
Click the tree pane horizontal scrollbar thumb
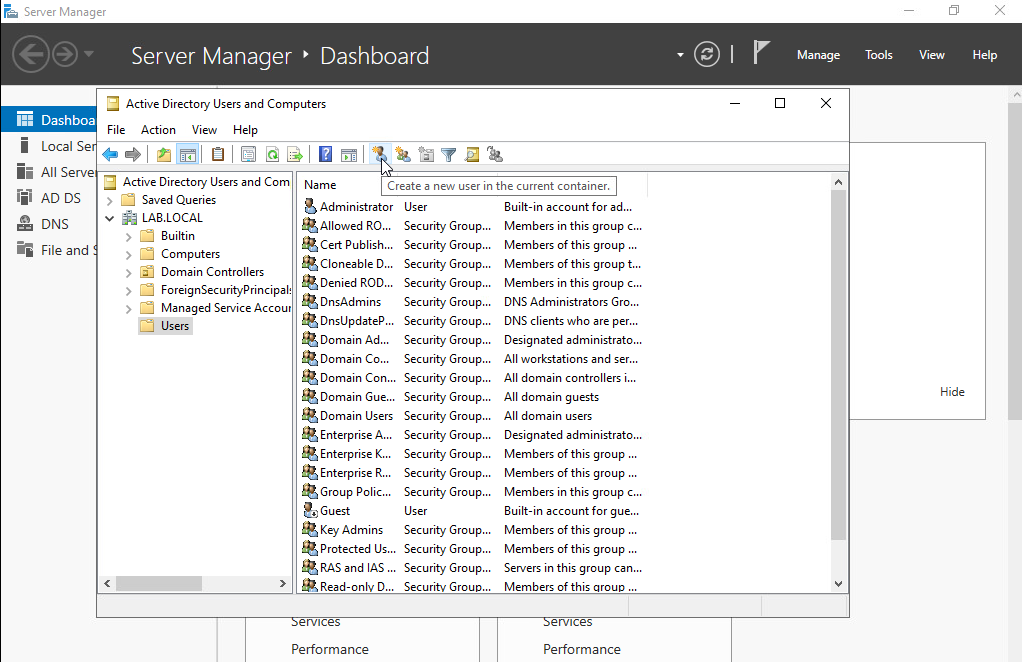coord(158,583)
